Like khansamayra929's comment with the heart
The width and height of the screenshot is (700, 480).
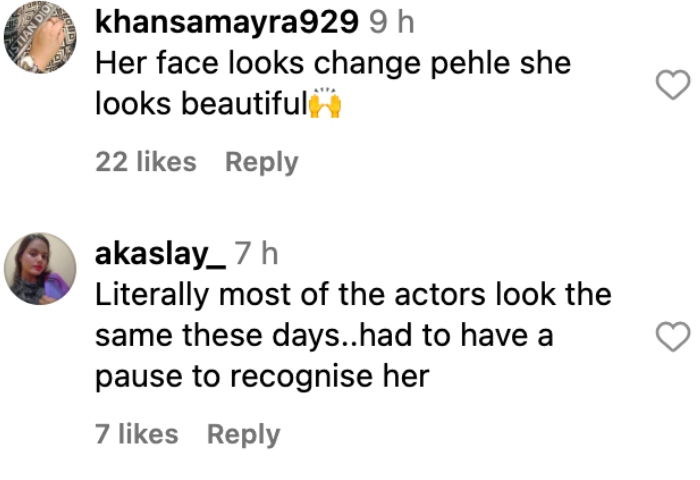[x=672, y=86]
